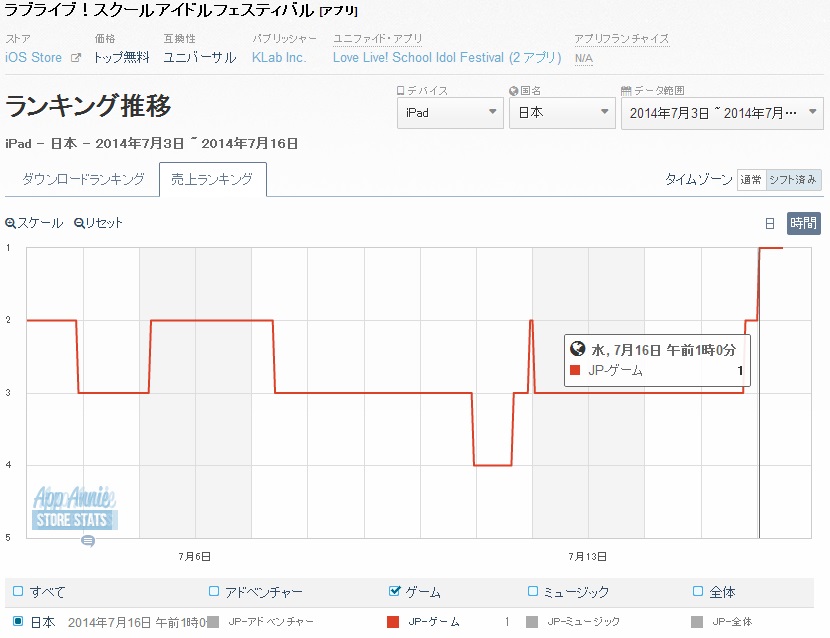Click the ユニバーサル compatibility value
This screenshot has height=638, width=830.
(x=200, y=58)
